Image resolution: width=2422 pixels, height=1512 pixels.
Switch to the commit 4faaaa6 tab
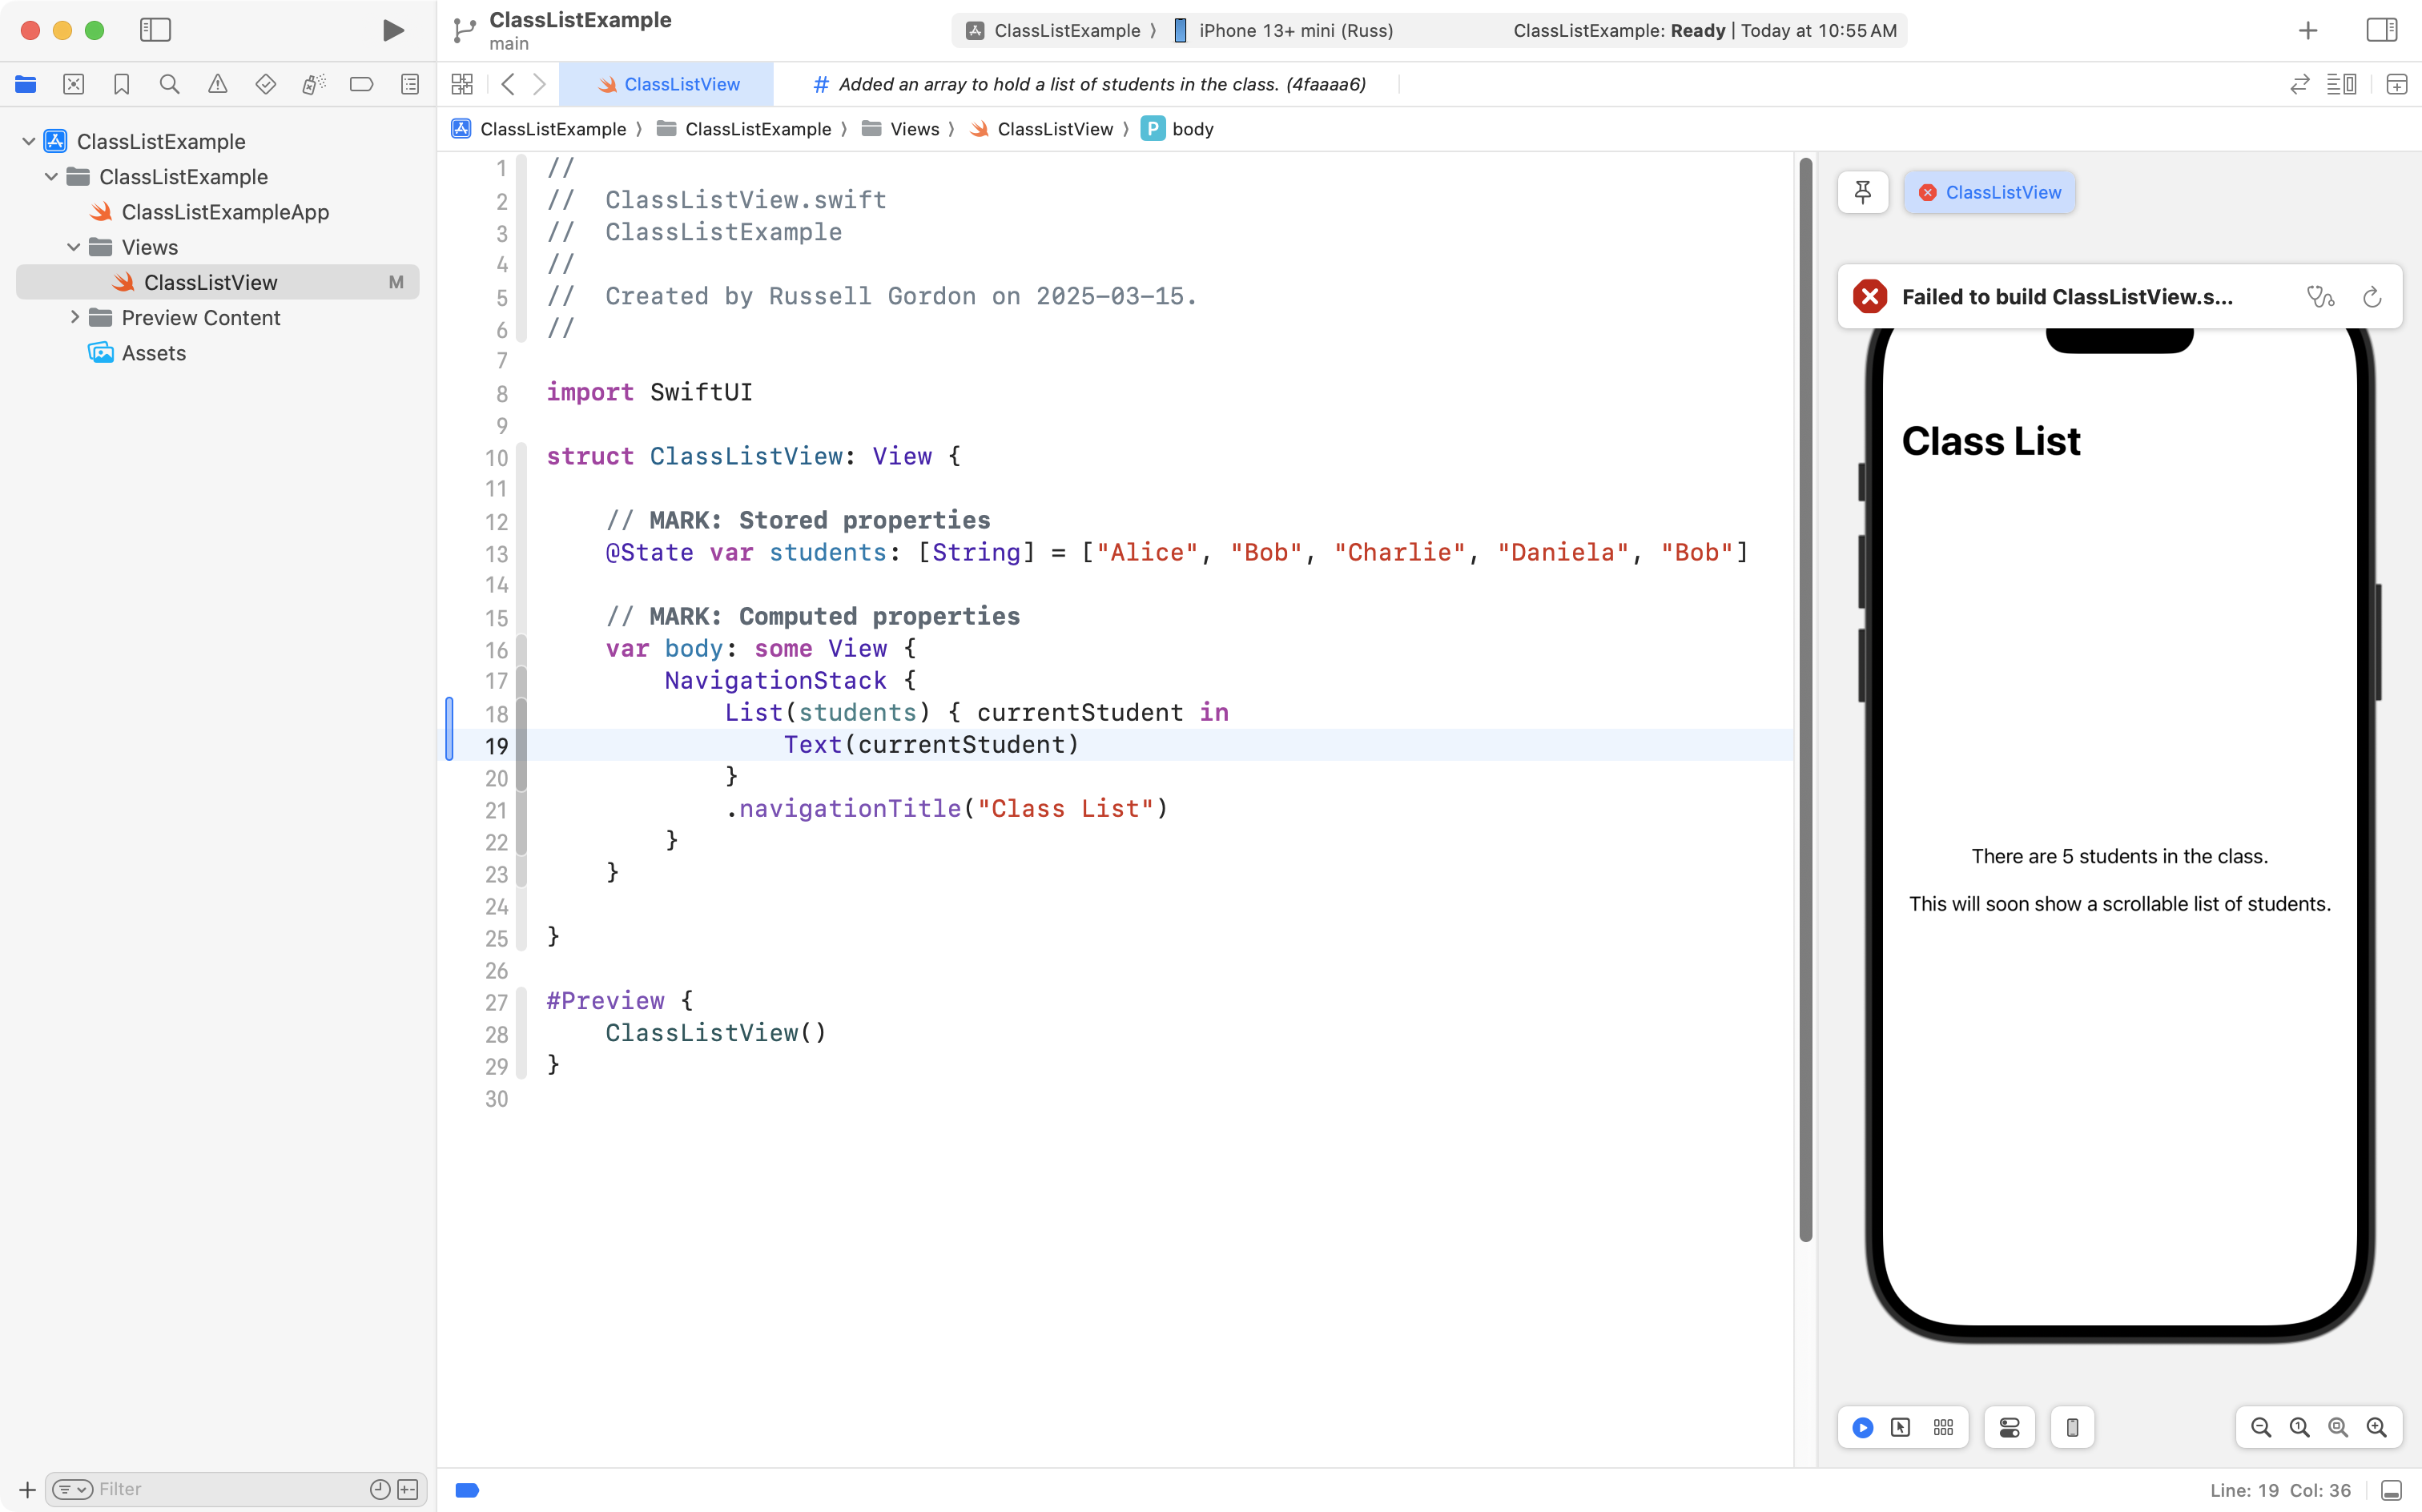tap(1090, 85)
